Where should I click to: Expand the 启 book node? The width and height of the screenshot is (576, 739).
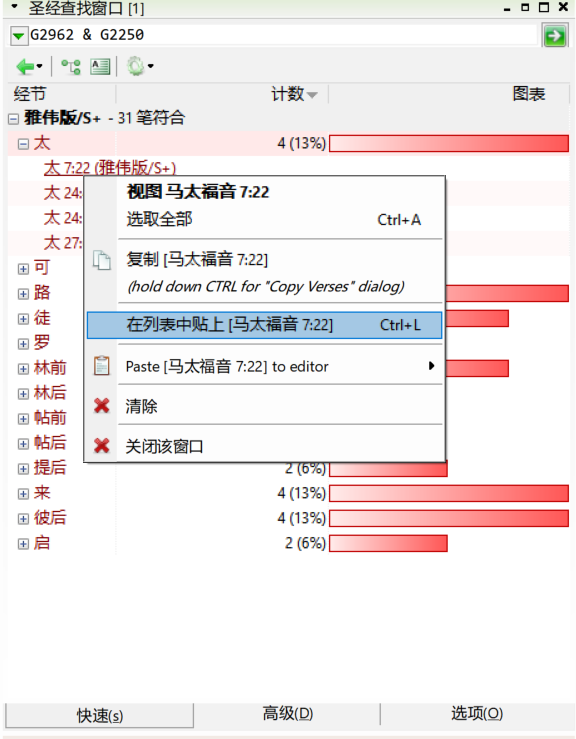(x=23, y=544)
